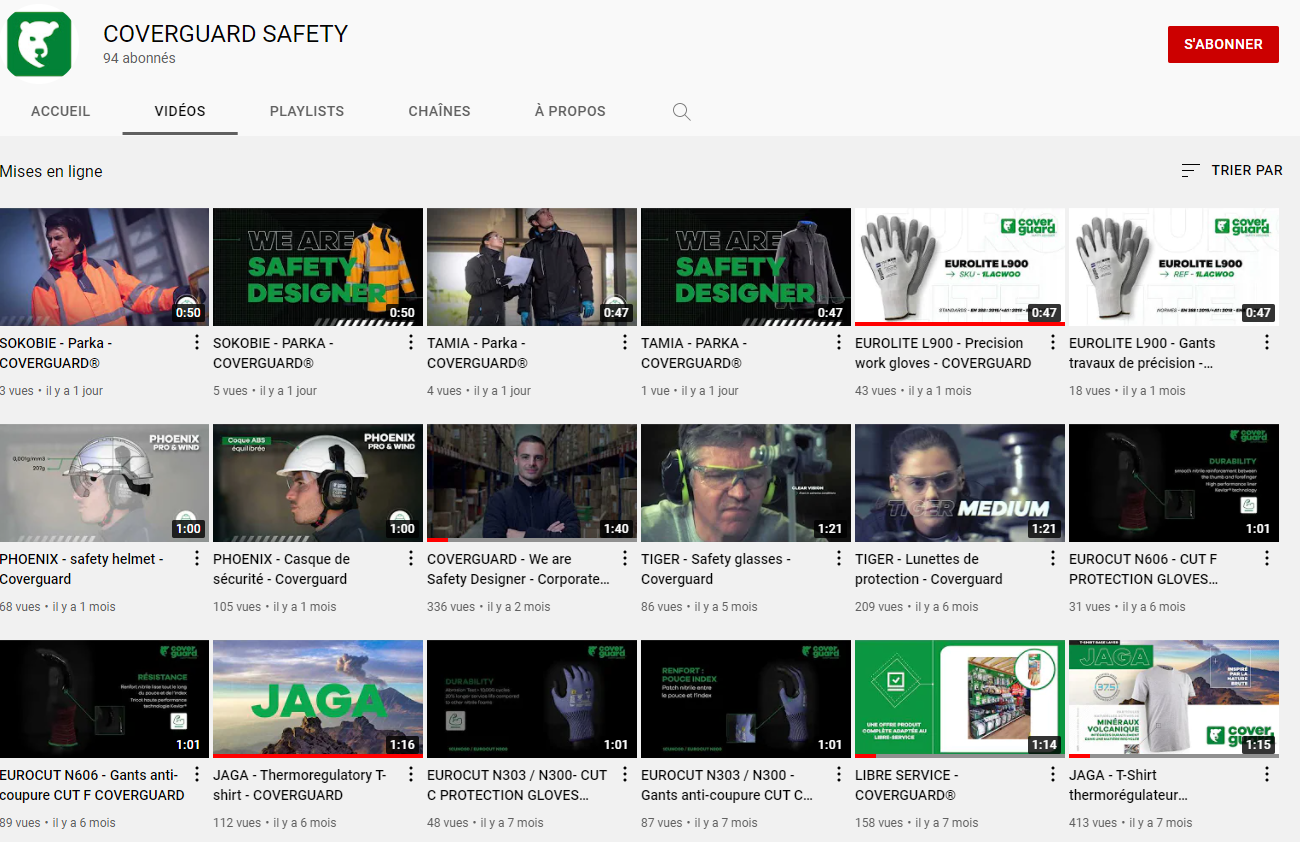Open options for TIGER - Lunettes de protection
This screenshot has width=1300, height=842.
[x=1053, y=559]
